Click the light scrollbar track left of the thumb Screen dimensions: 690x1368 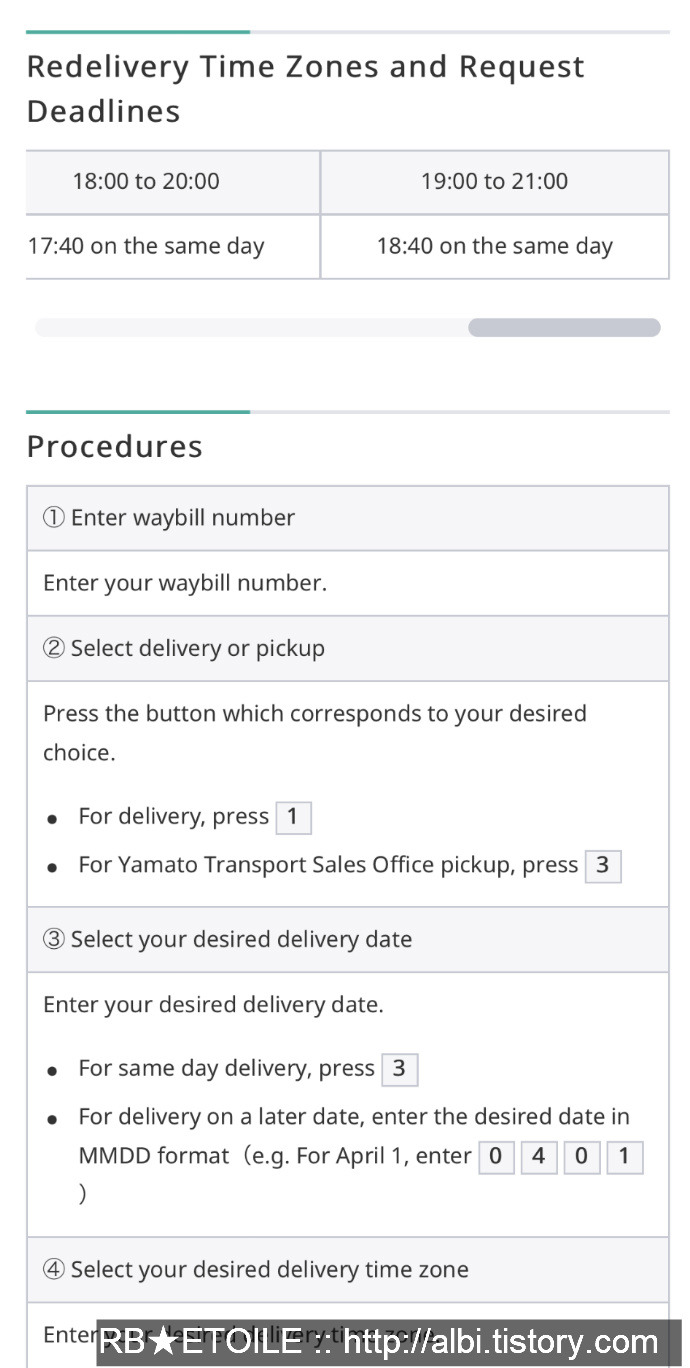pyautogui.click(x=251, y=328)
